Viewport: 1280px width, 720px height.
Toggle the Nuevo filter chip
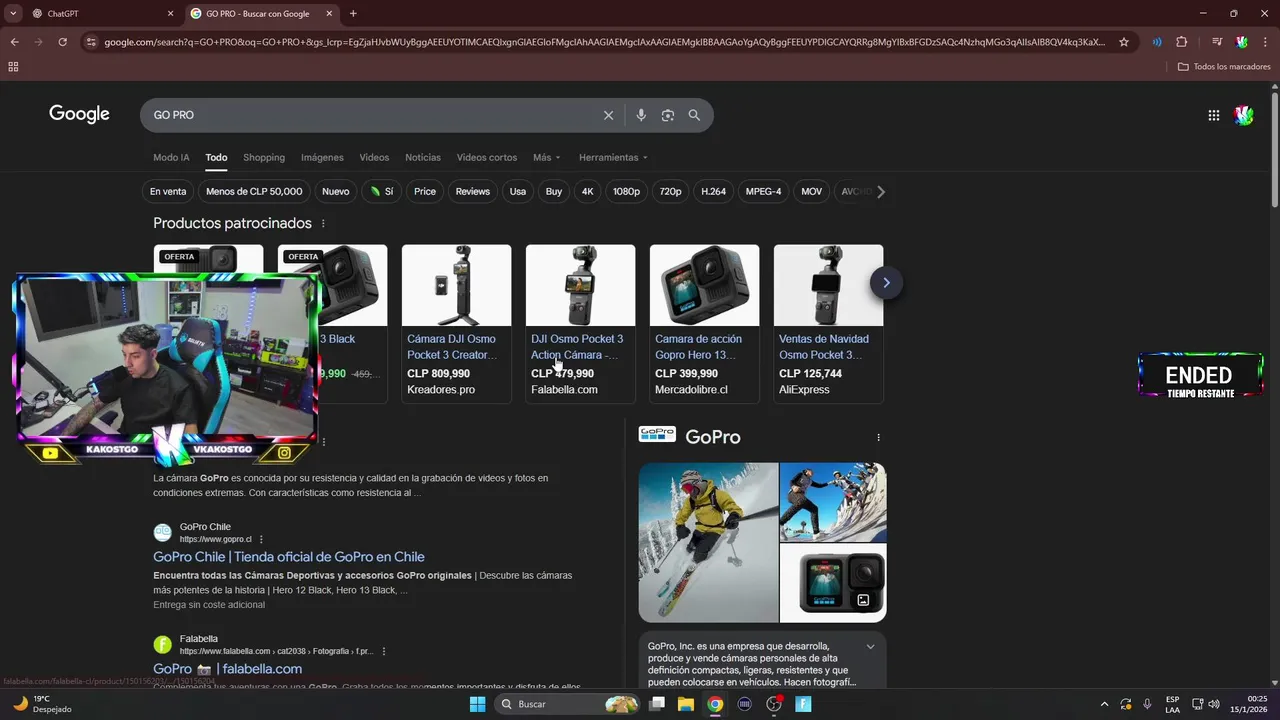click(336, 191)
